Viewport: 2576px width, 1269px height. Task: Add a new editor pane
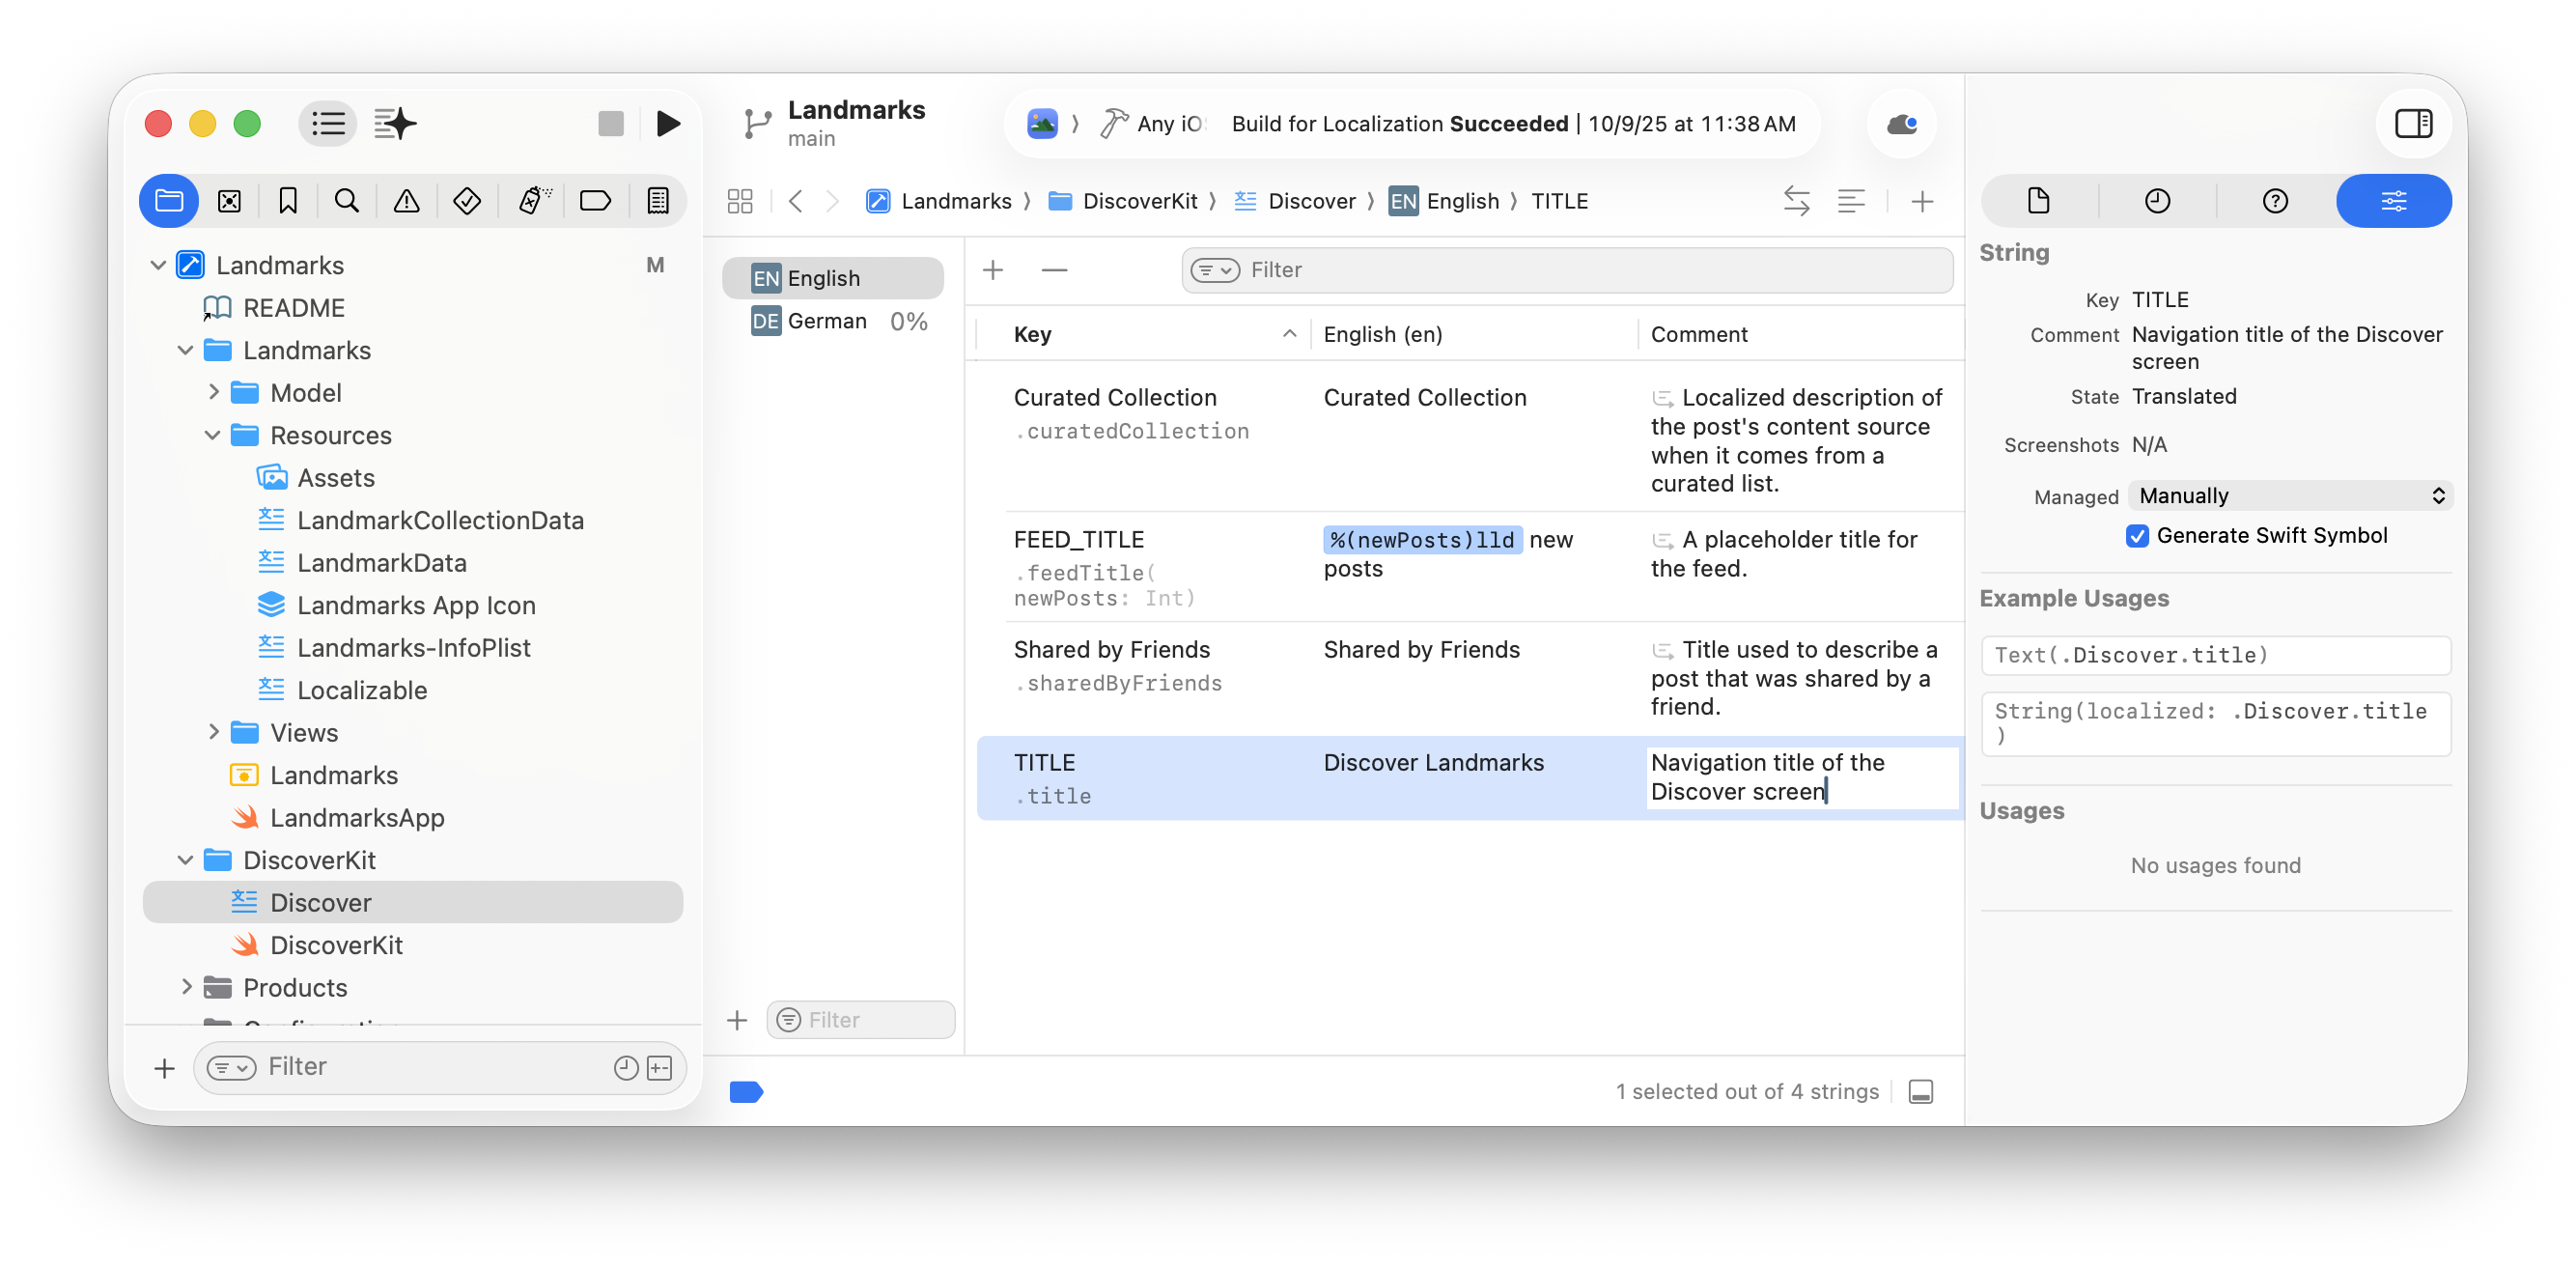coord(1922,201)
